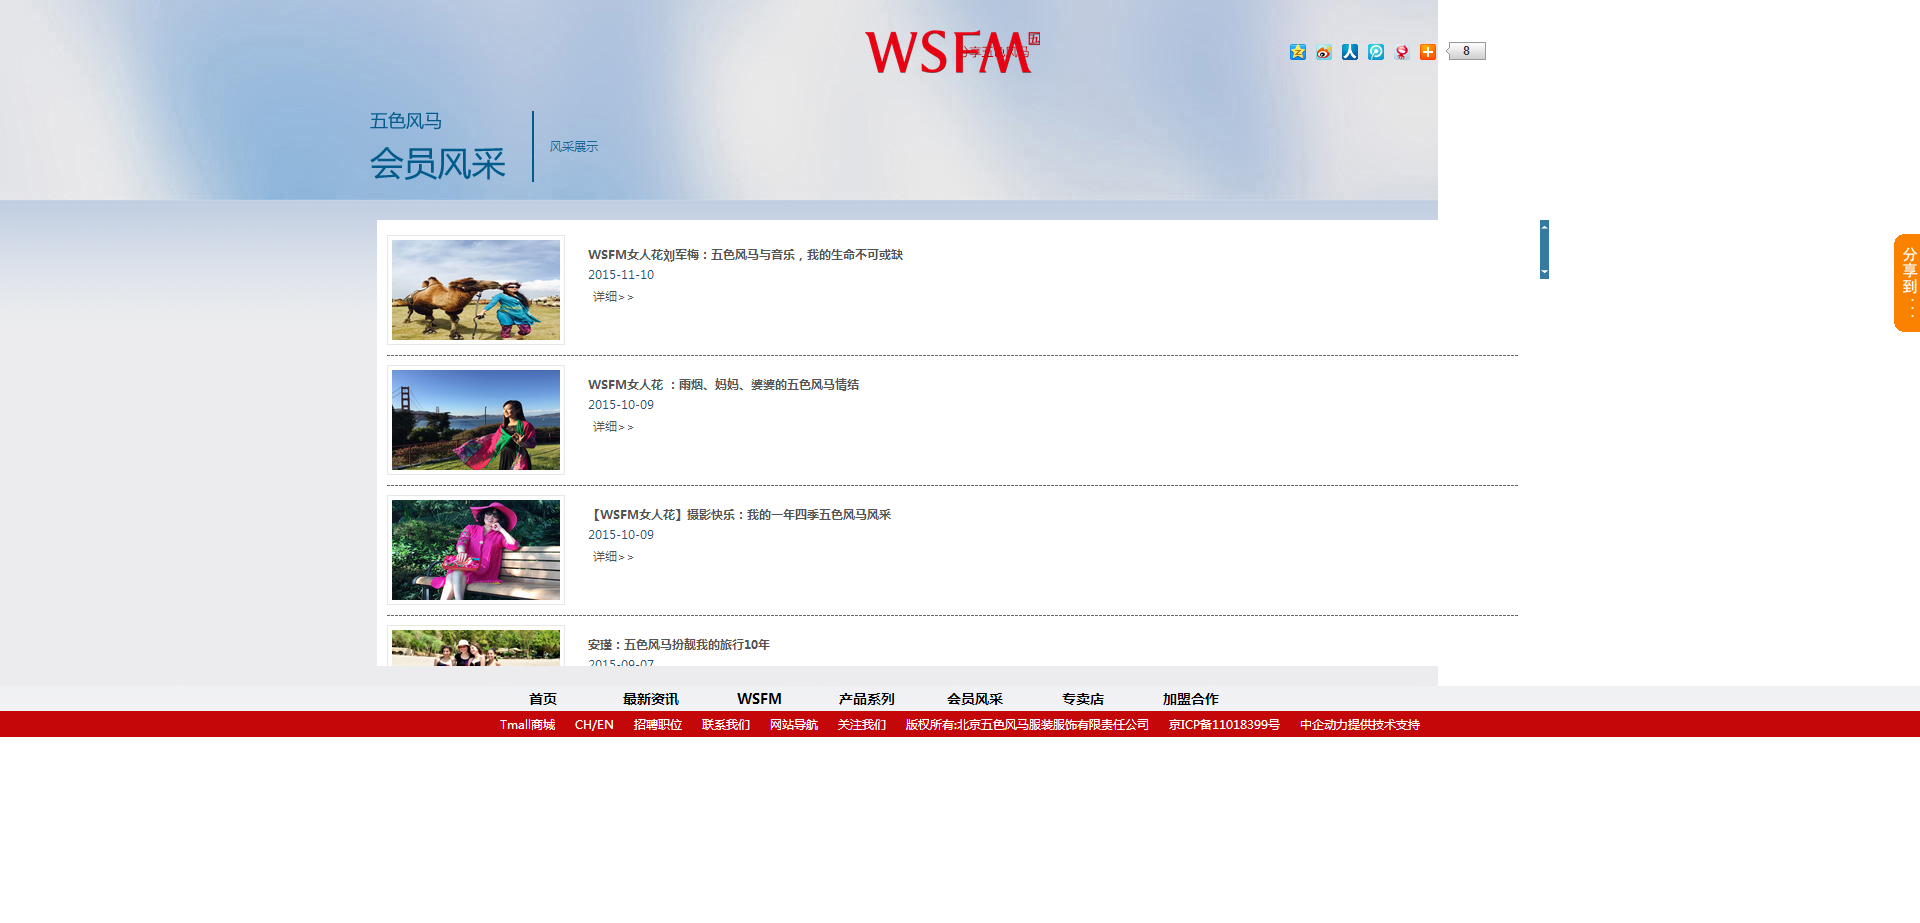1920x923 pixels.
Task: Share to Renren via blue icon
Action: (1350, 52)
